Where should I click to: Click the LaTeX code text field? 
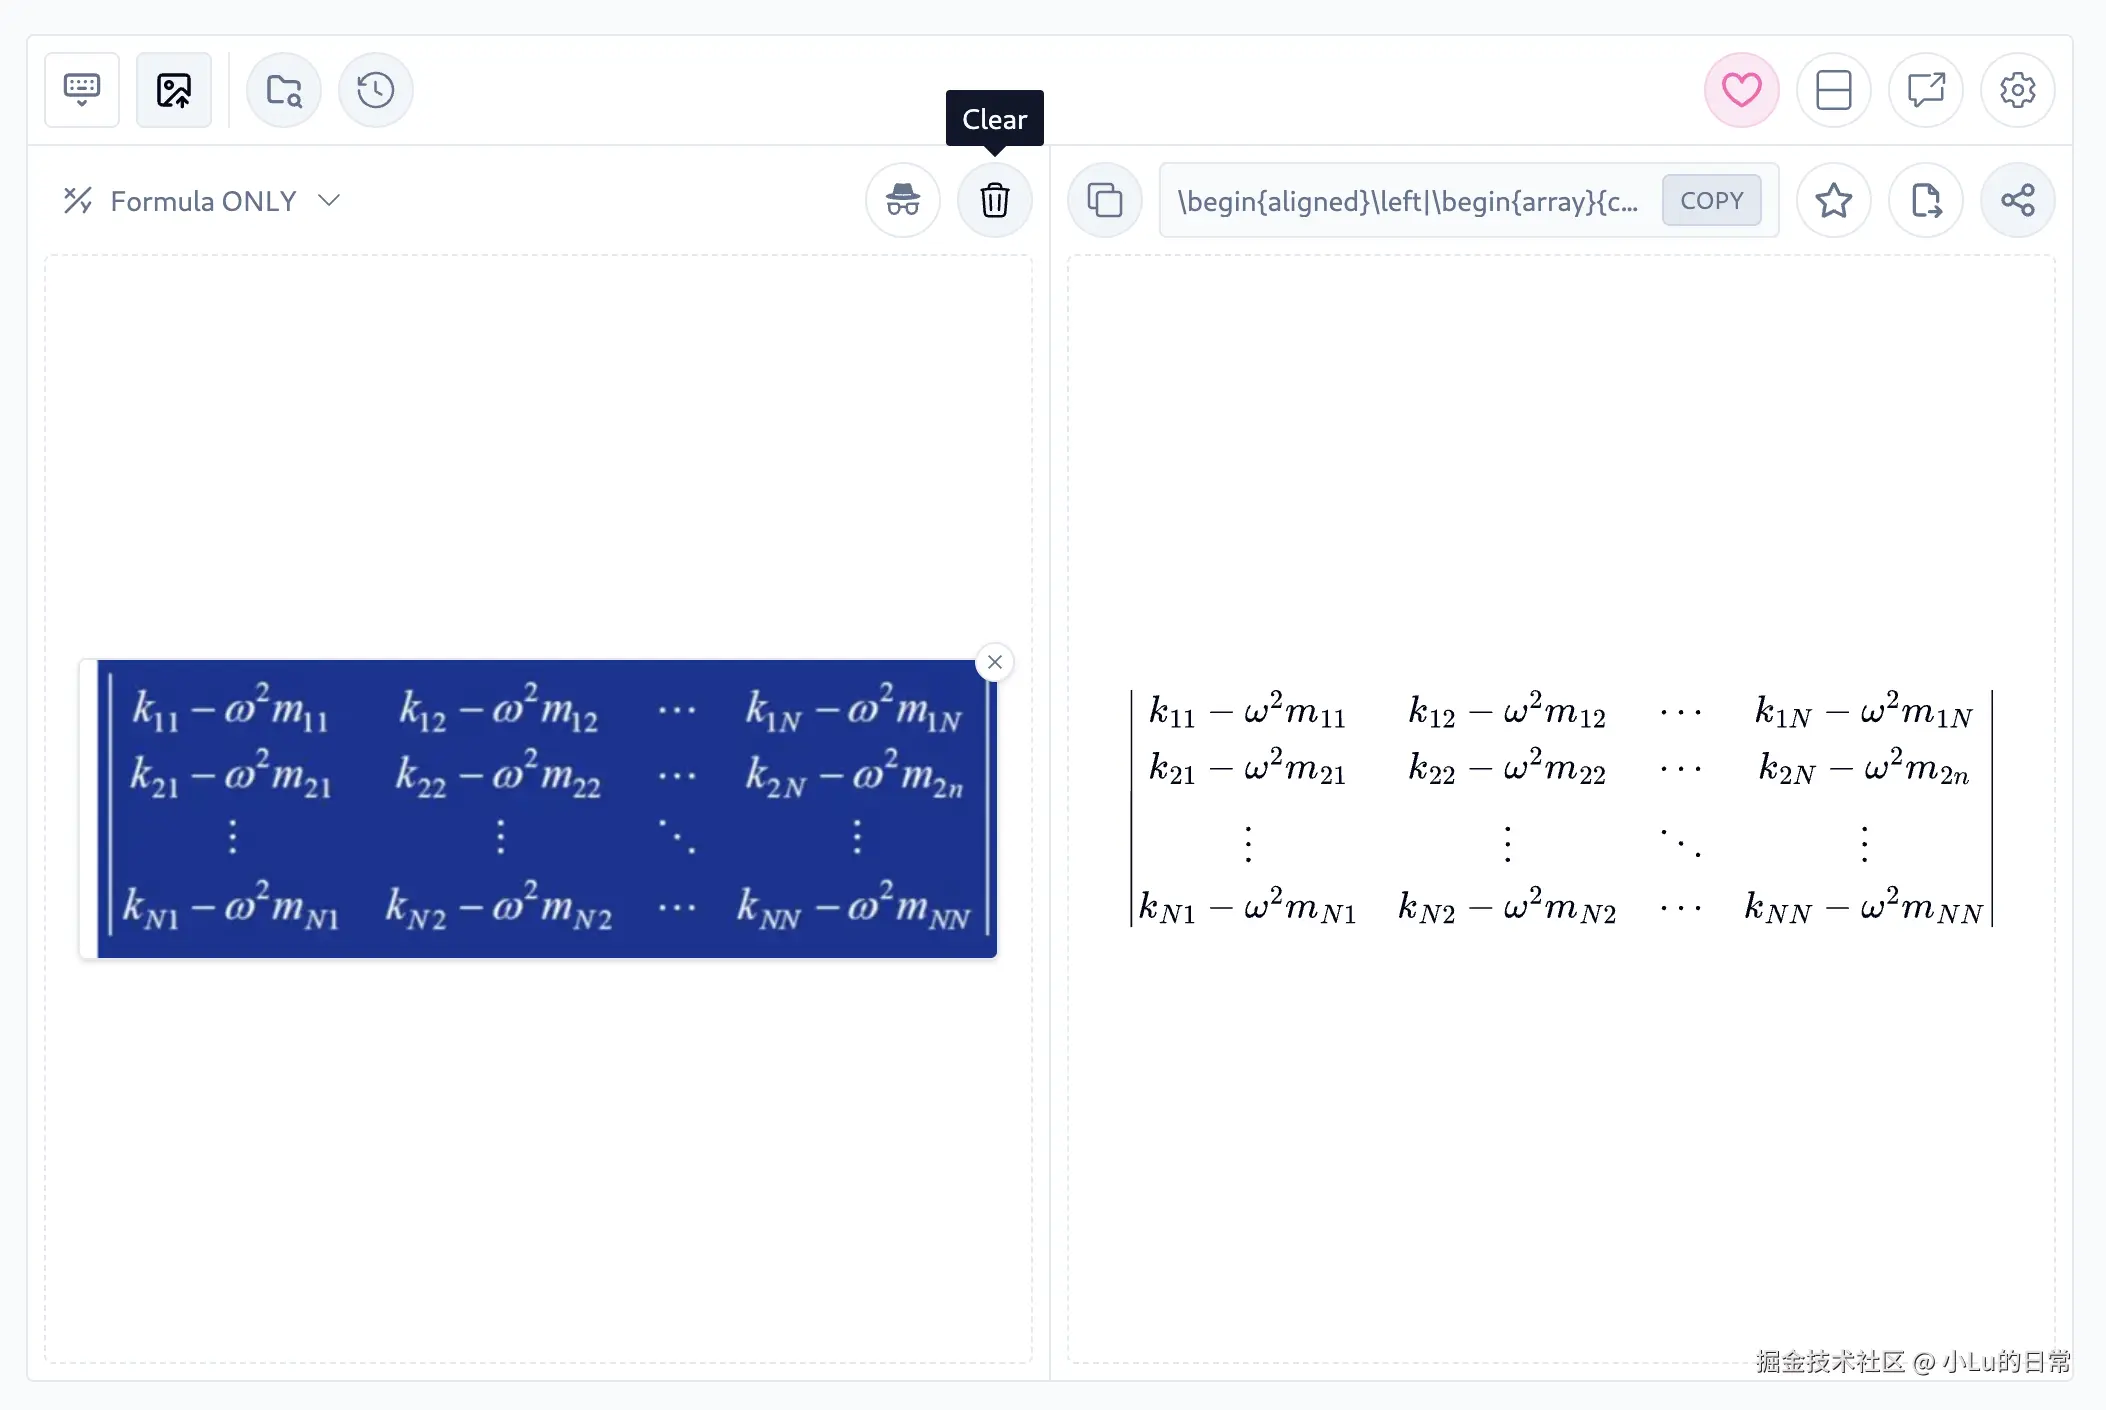[x=1408, y=201]
